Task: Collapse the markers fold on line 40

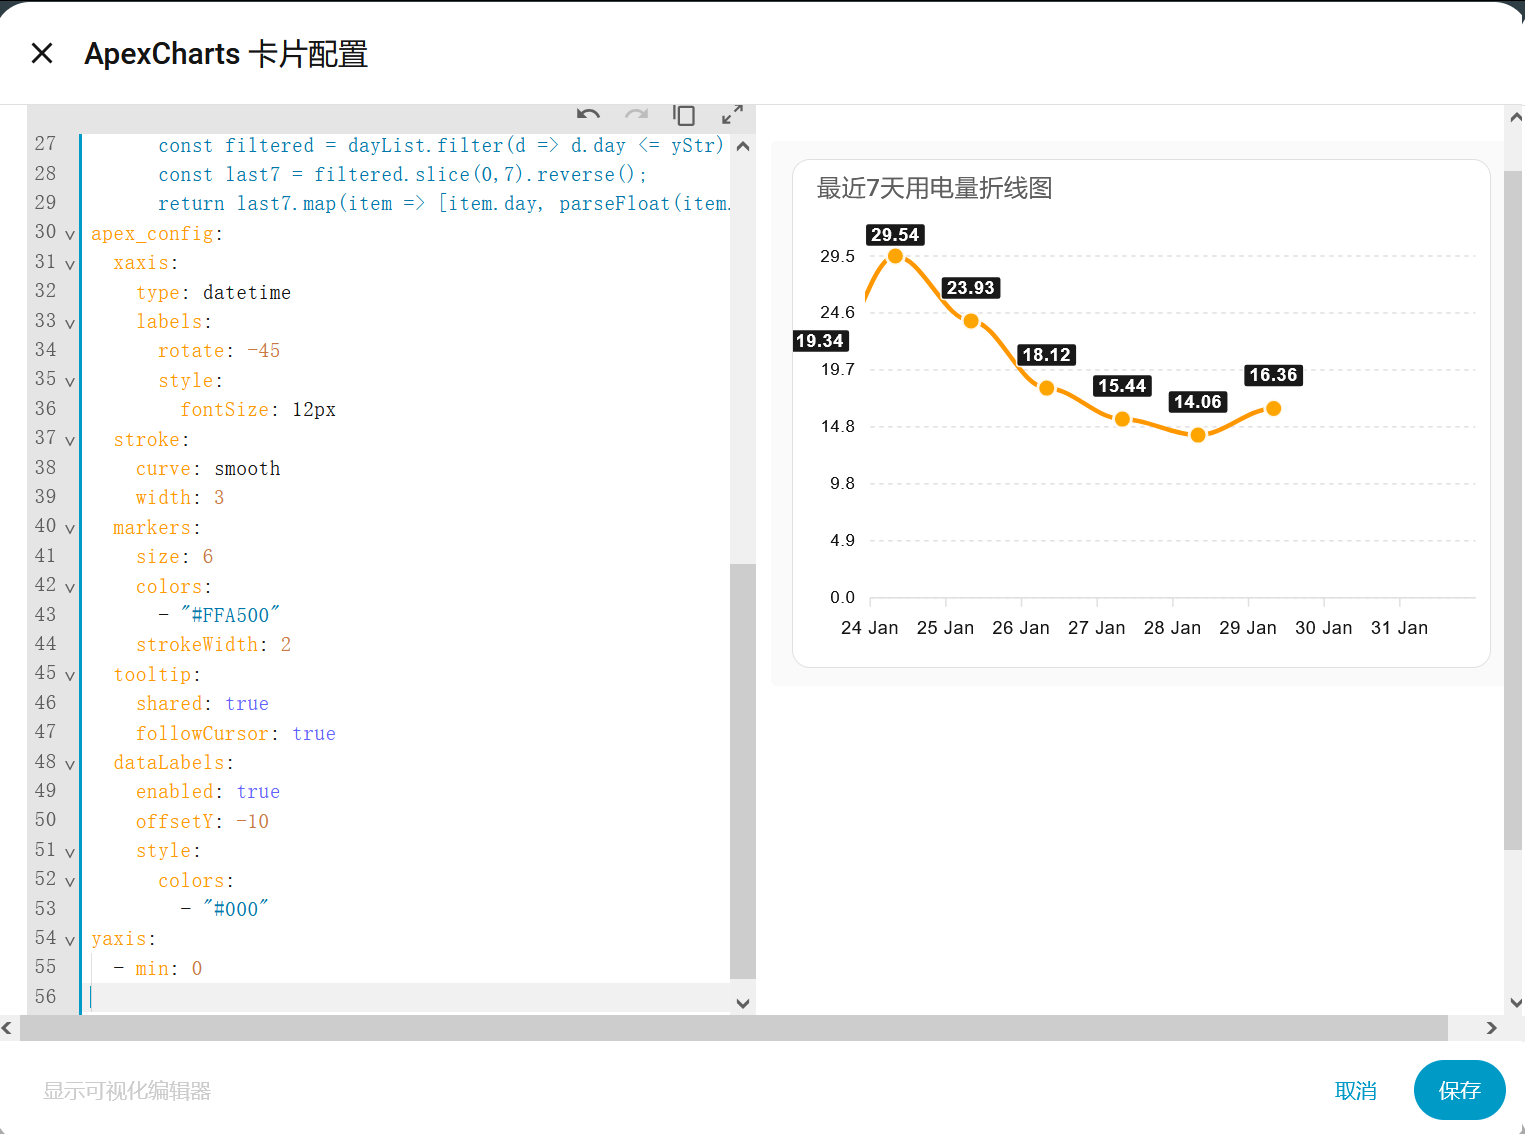Action: click(x=69, y=530)
